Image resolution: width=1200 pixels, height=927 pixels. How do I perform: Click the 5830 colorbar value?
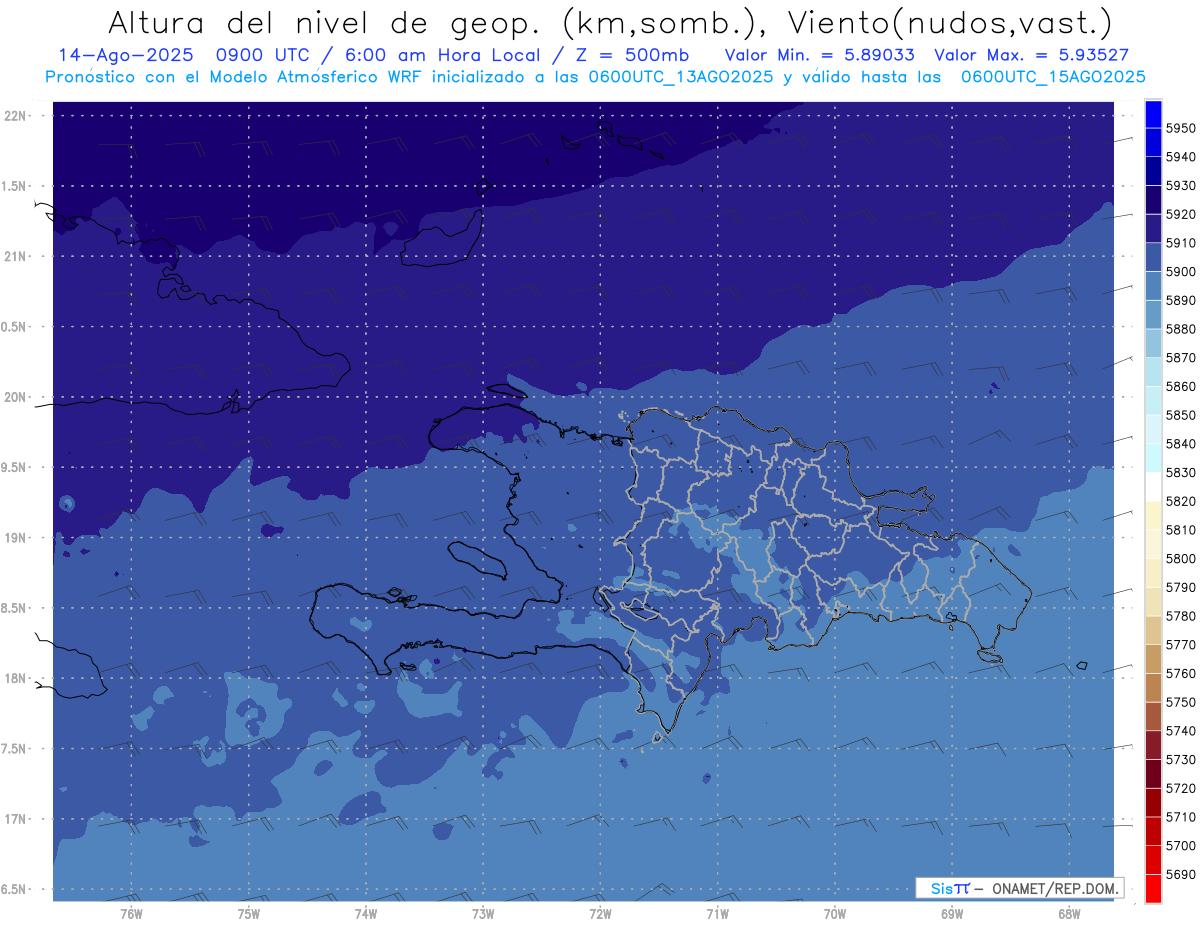pyautogui.click(x=1180, y=472)
